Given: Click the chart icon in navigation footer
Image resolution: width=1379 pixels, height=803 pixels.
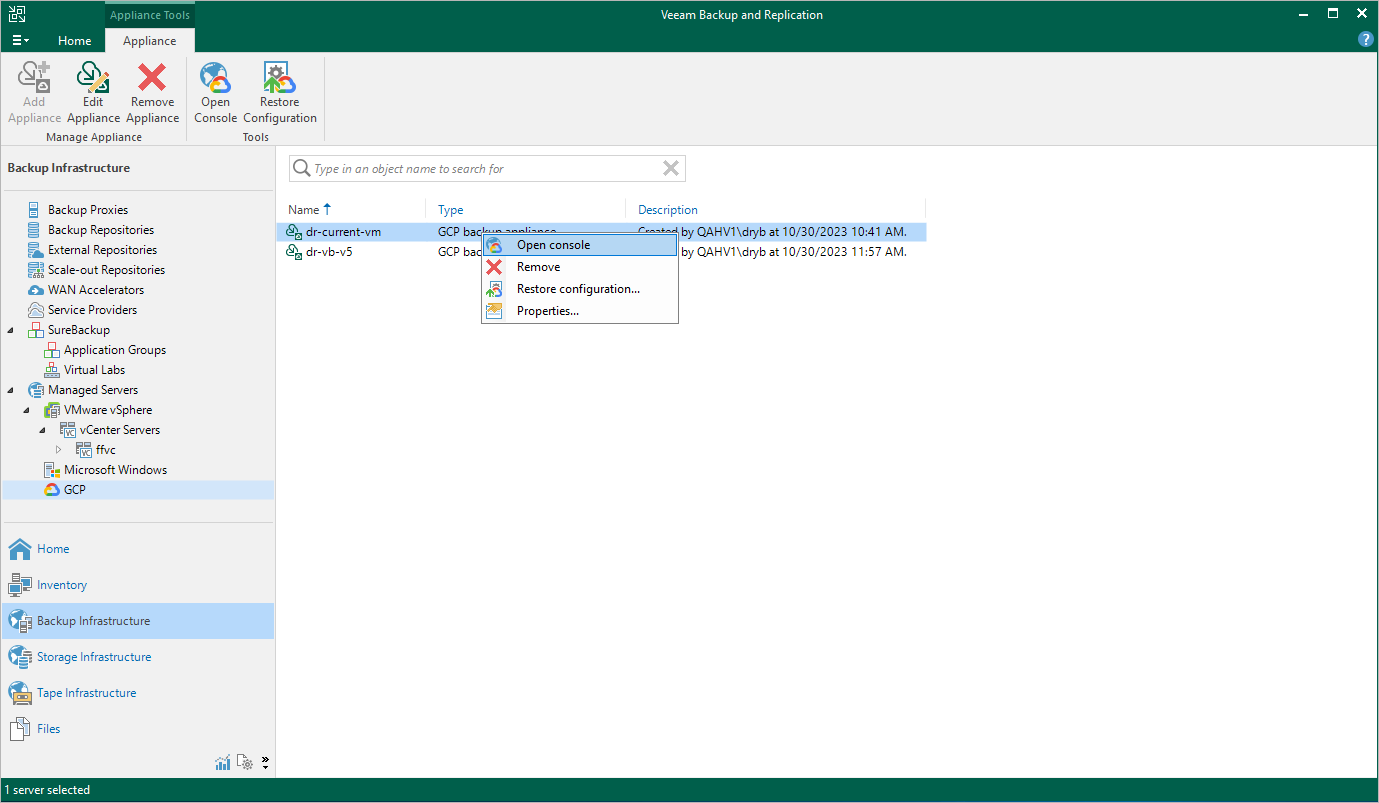Looking at the screenshot, I should coord(223,763).
